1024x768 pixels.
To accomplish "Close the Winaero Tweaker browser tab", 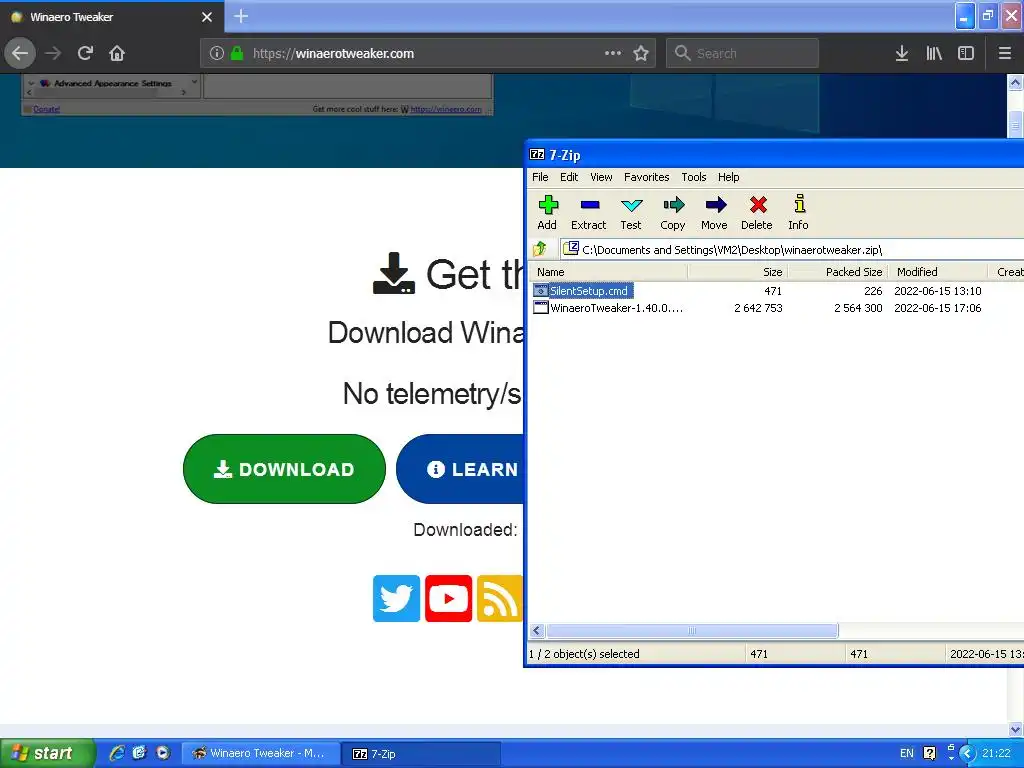I will point(207,17).
